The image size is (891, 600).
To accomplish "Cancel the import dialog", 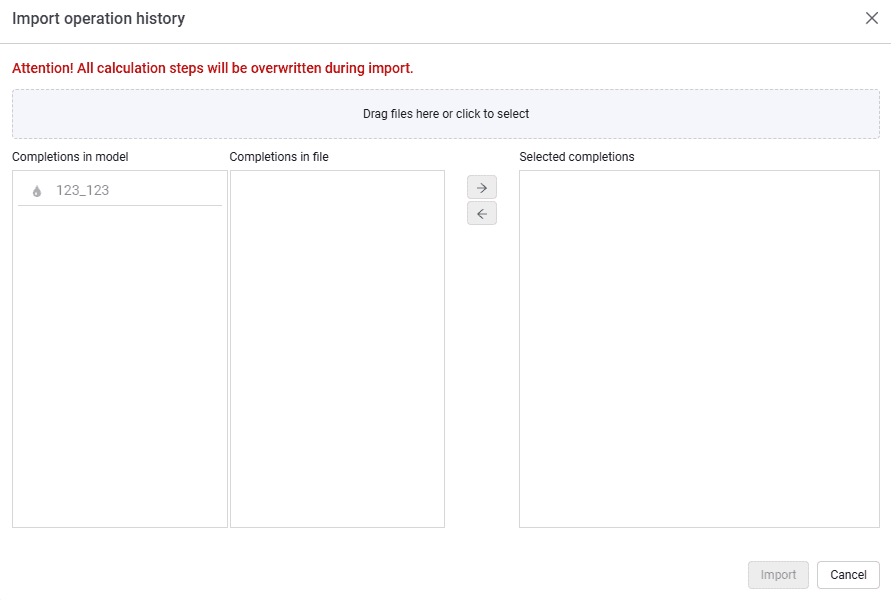I will click(848, 575).
